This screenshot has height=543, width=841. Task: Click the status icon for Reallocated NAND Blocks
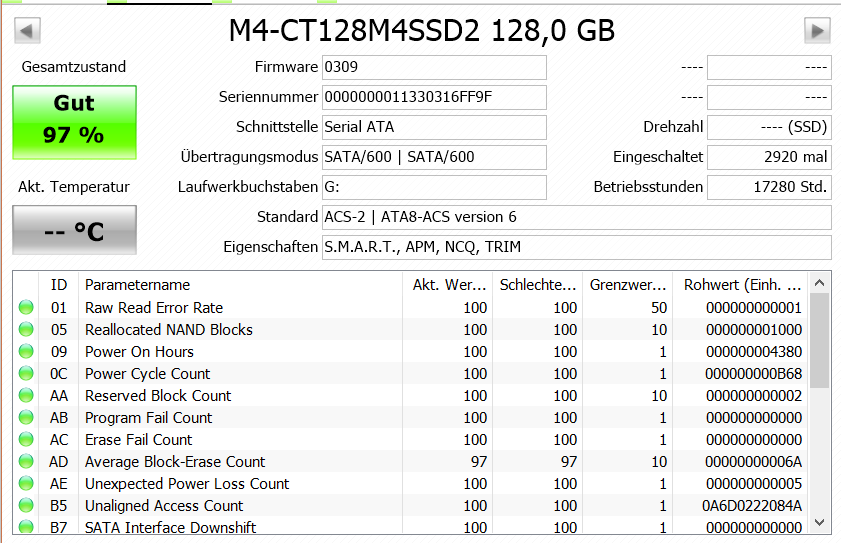[x=26, y=329]
